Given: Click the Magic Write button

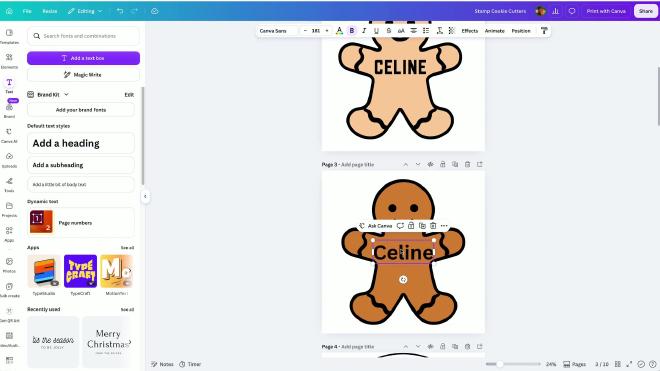Looking at the screenshot, I should coord(83,75).
